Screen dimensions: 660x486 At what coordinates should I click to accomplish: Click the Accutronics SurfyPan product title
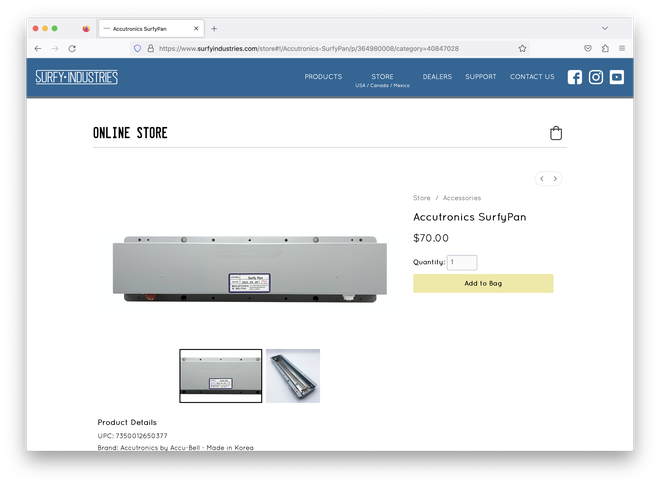point(470,217)
